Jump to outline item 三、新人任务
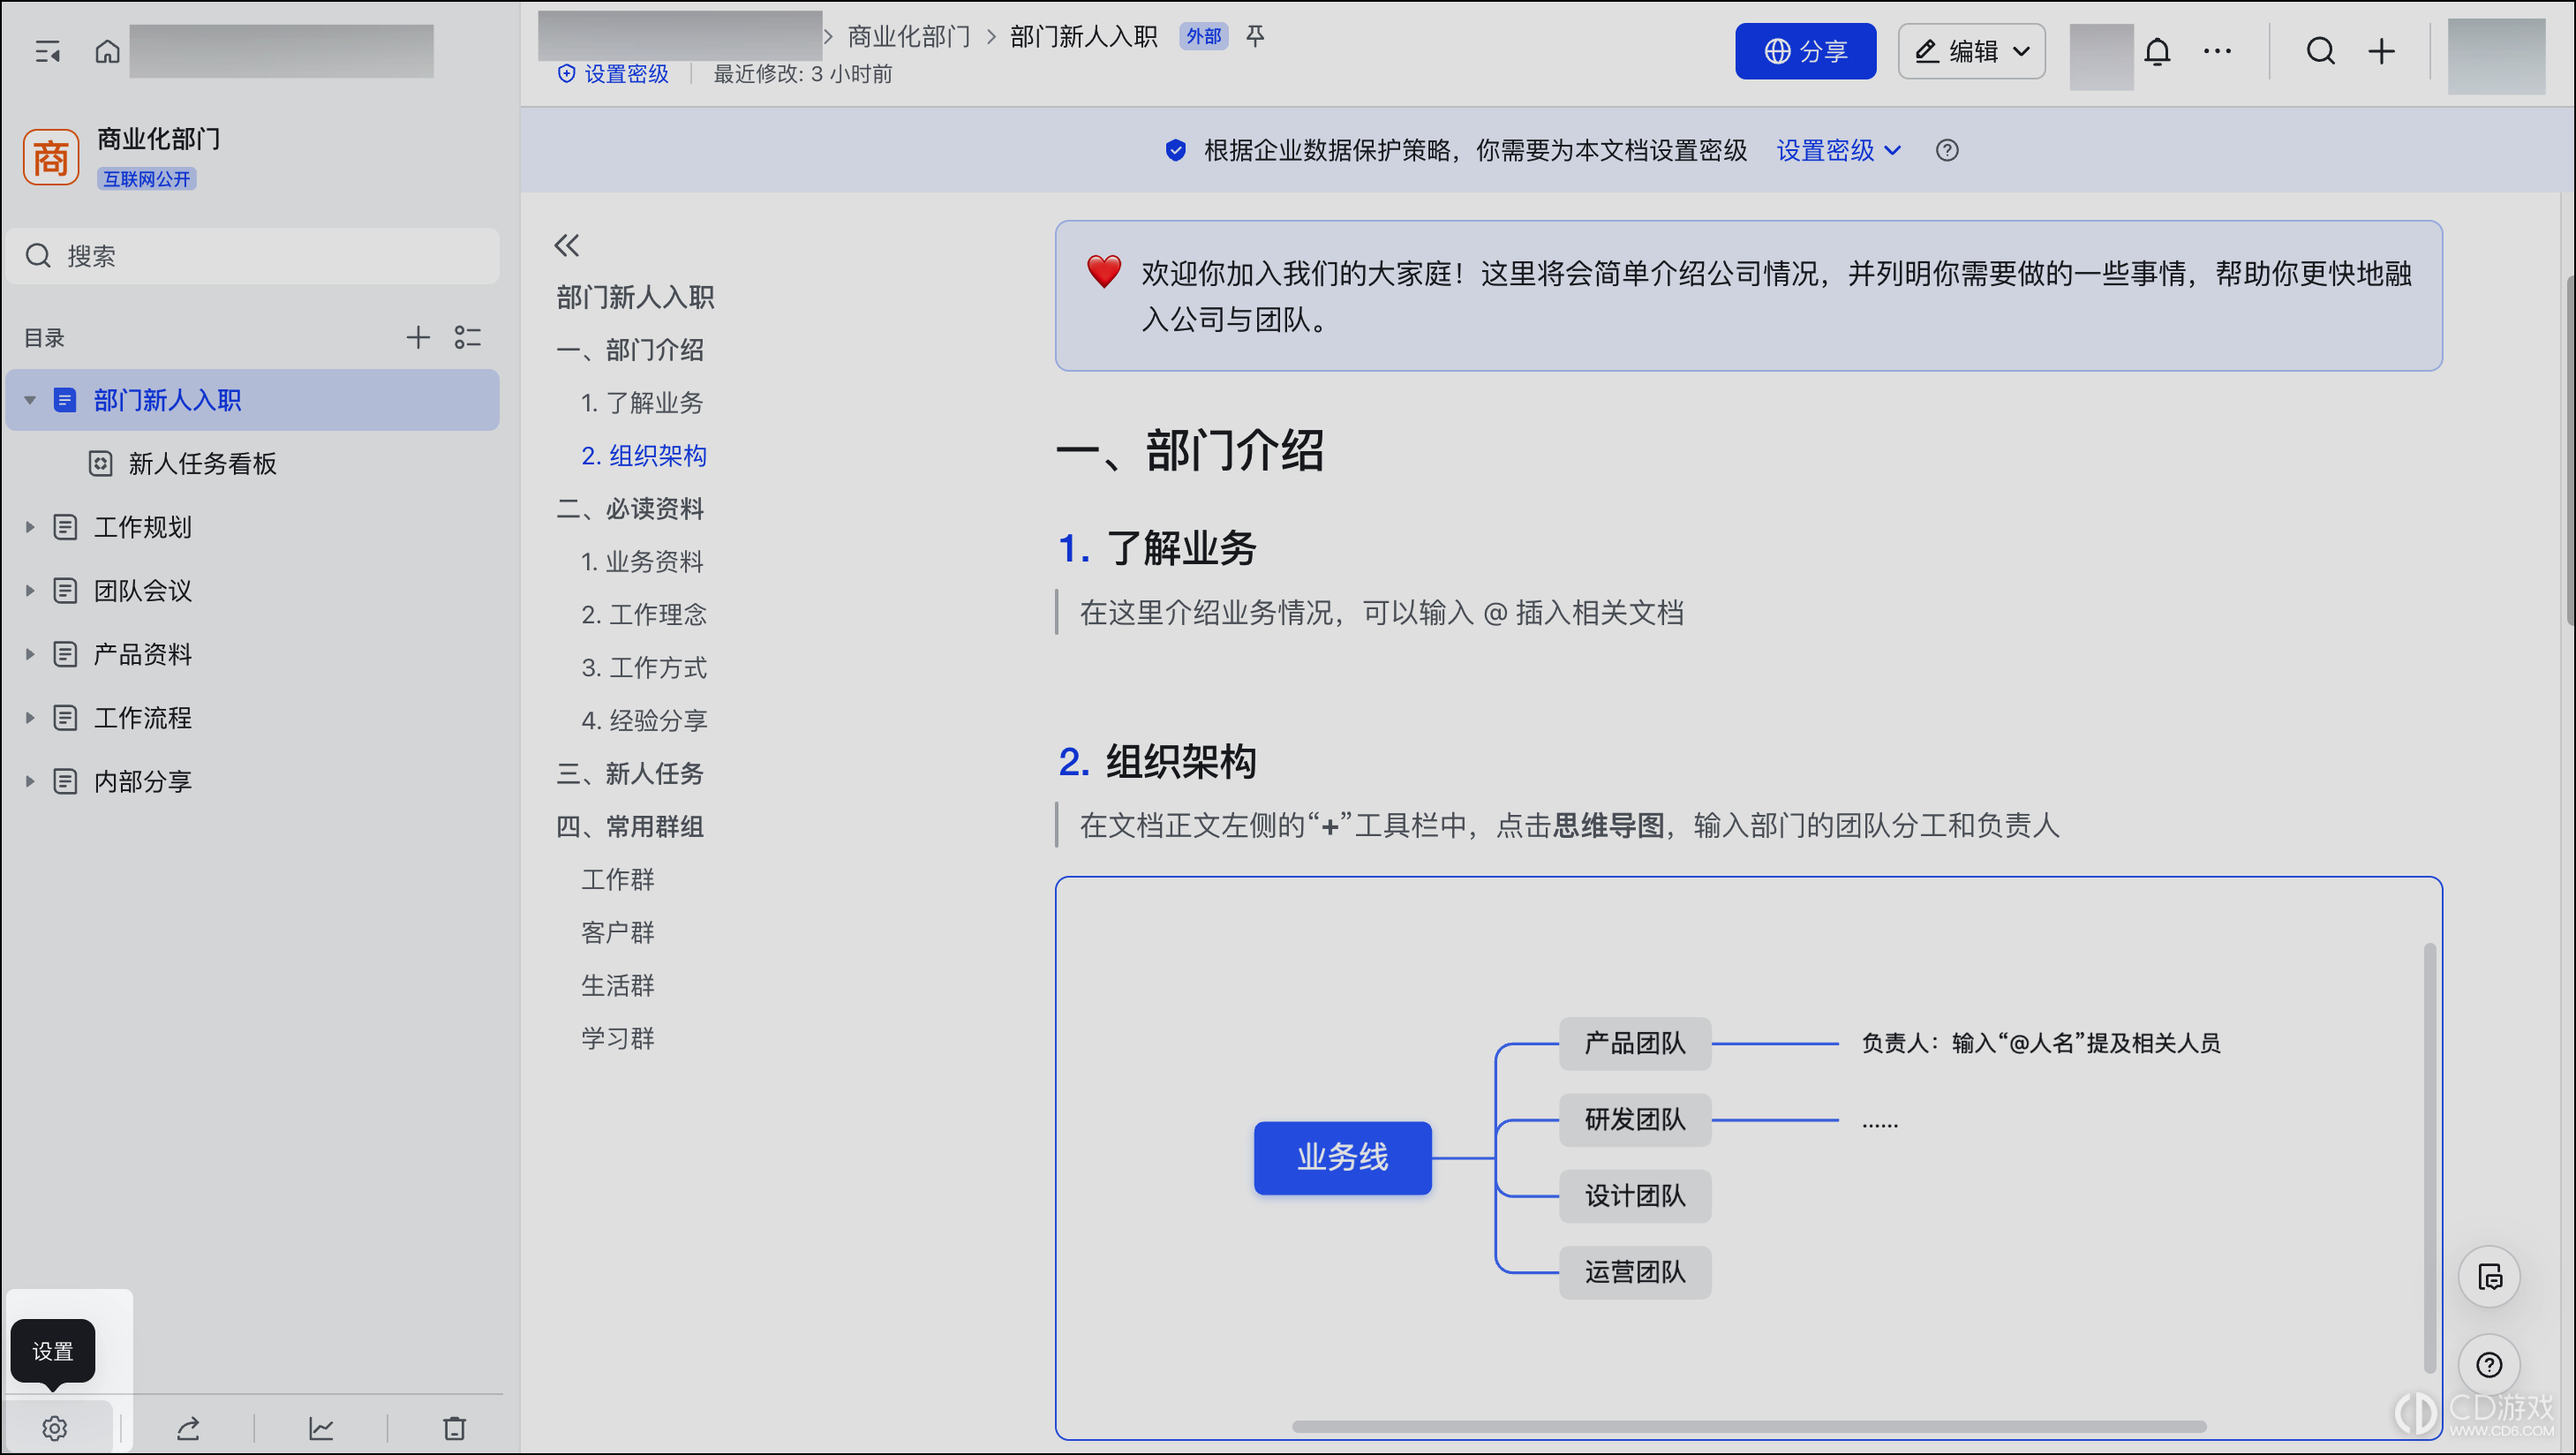2576x1455 pixels. point(630,773)
